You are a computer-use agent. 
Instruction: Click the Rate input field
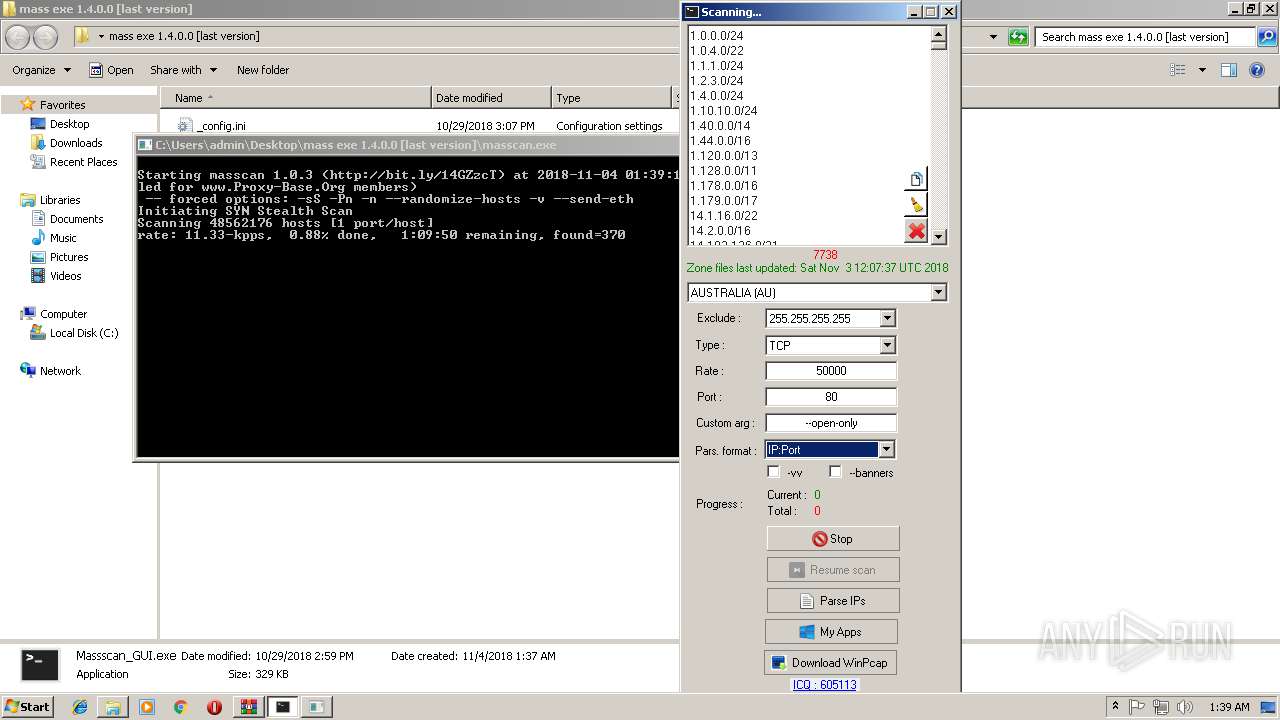tap(831, 371)
